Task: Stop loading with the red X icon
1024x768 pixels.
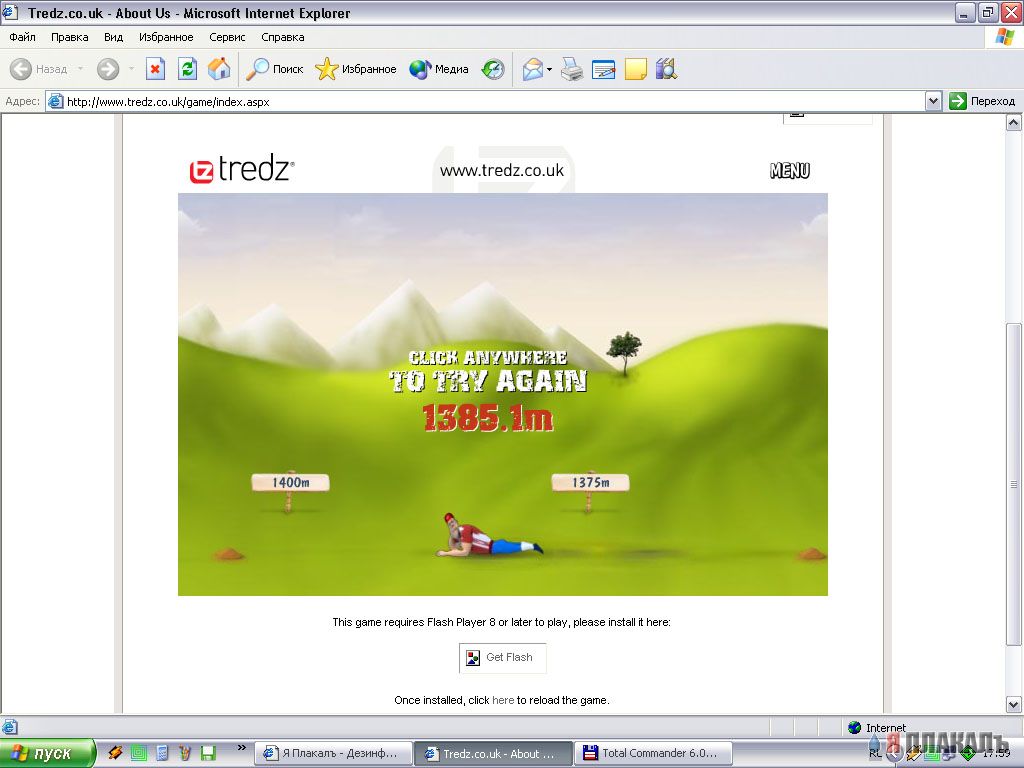Action: click(x=155, y=69)
